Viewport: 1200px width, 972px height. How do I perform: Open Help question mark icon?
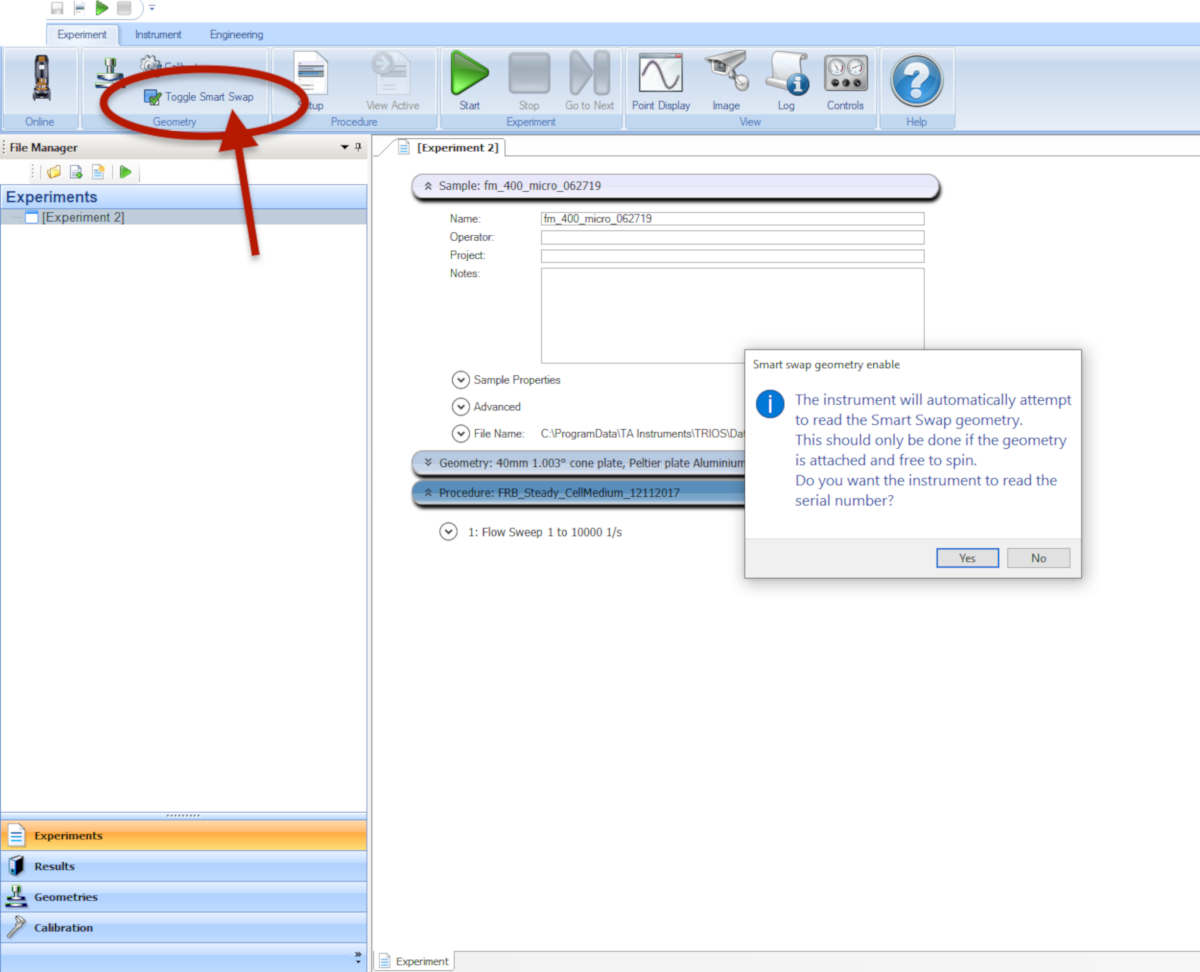coord(916,81)
